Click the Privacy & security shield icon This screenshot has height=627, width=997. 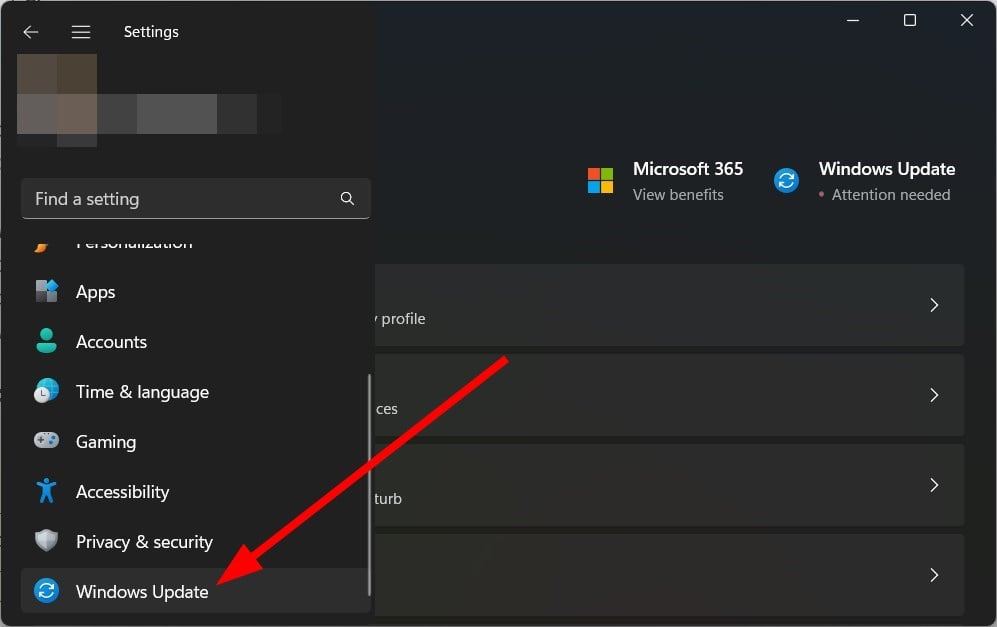click(46, 541)
